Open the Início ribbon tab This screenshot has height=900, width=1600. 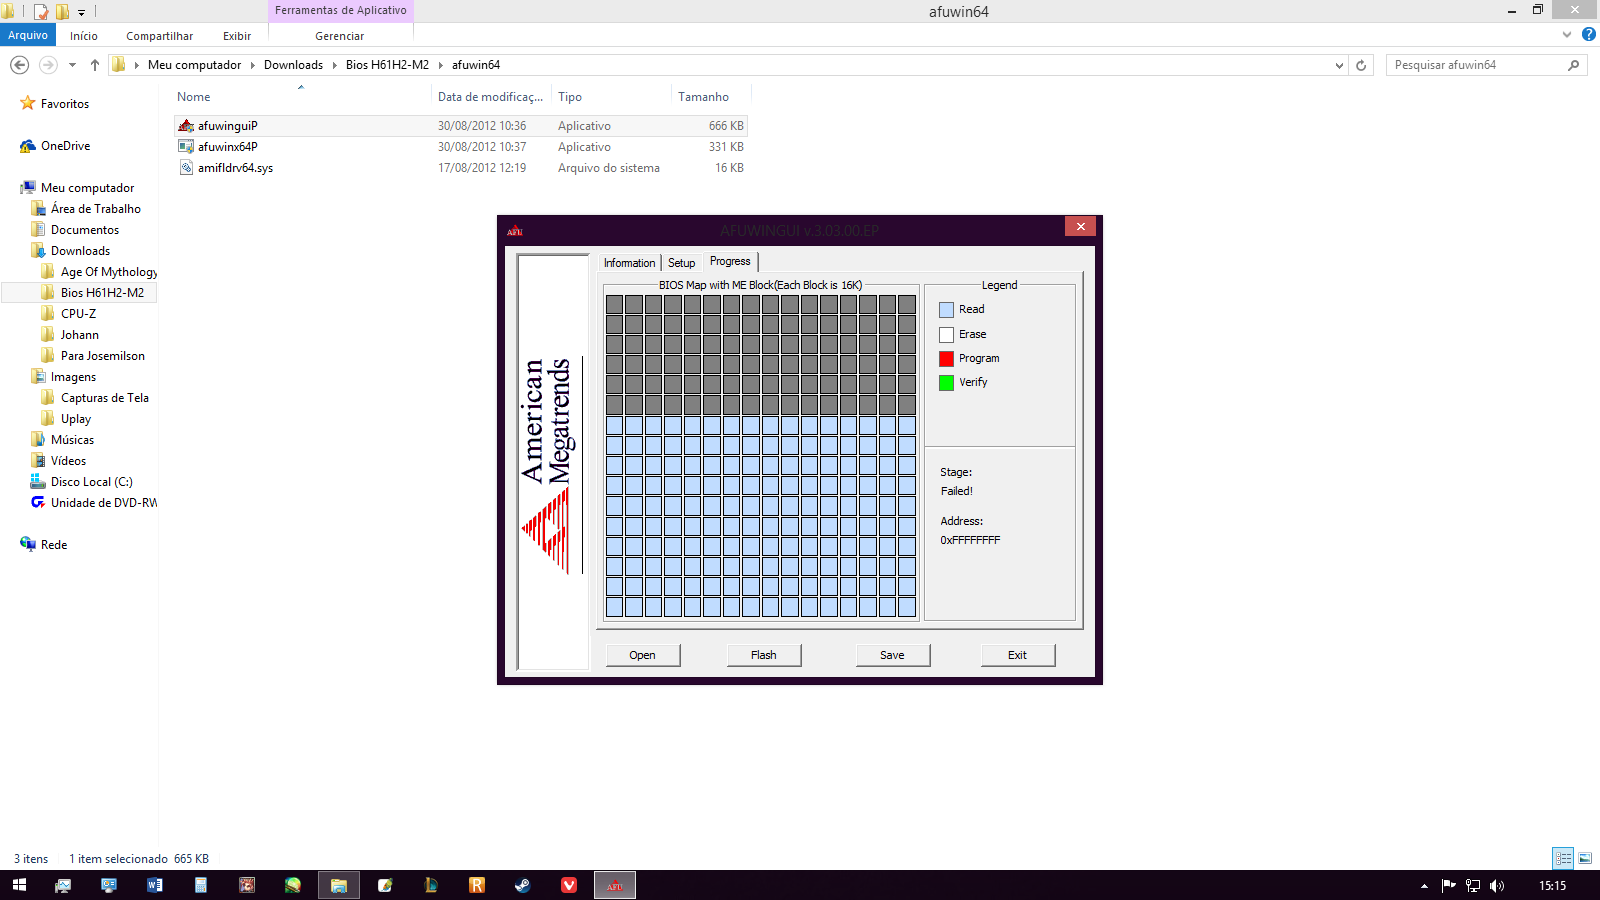84,36
